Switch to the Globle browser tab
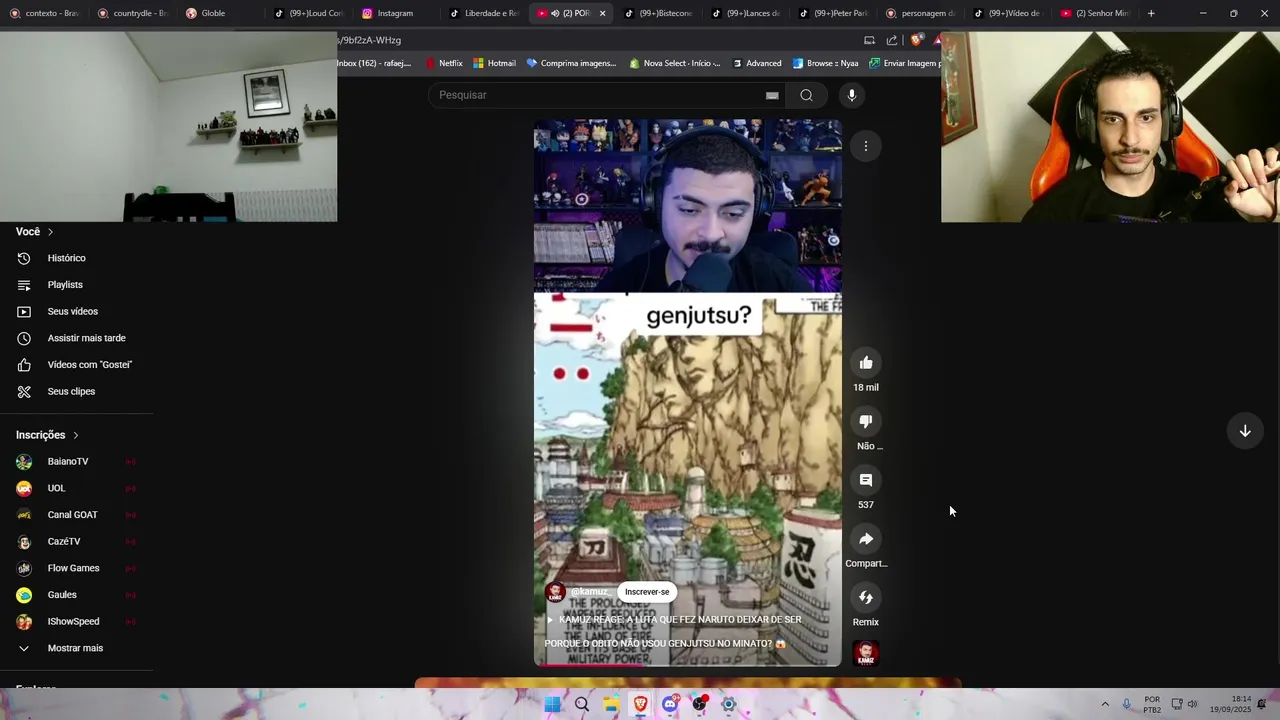This screenshot has width=1280, height=720. 220,13
